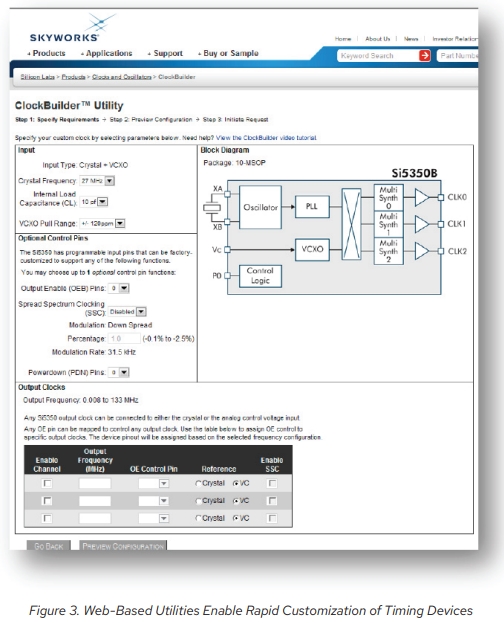The image size is (504, 623).
Task: Click the PLL block in diagram
Action: click(x=312, y=207)
